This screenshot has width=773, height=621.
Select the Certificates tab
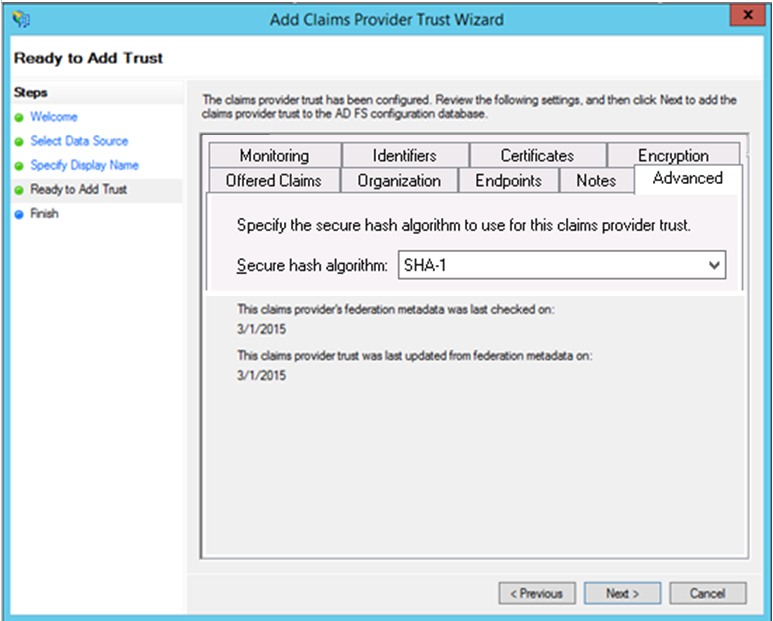tap(537, 156)
